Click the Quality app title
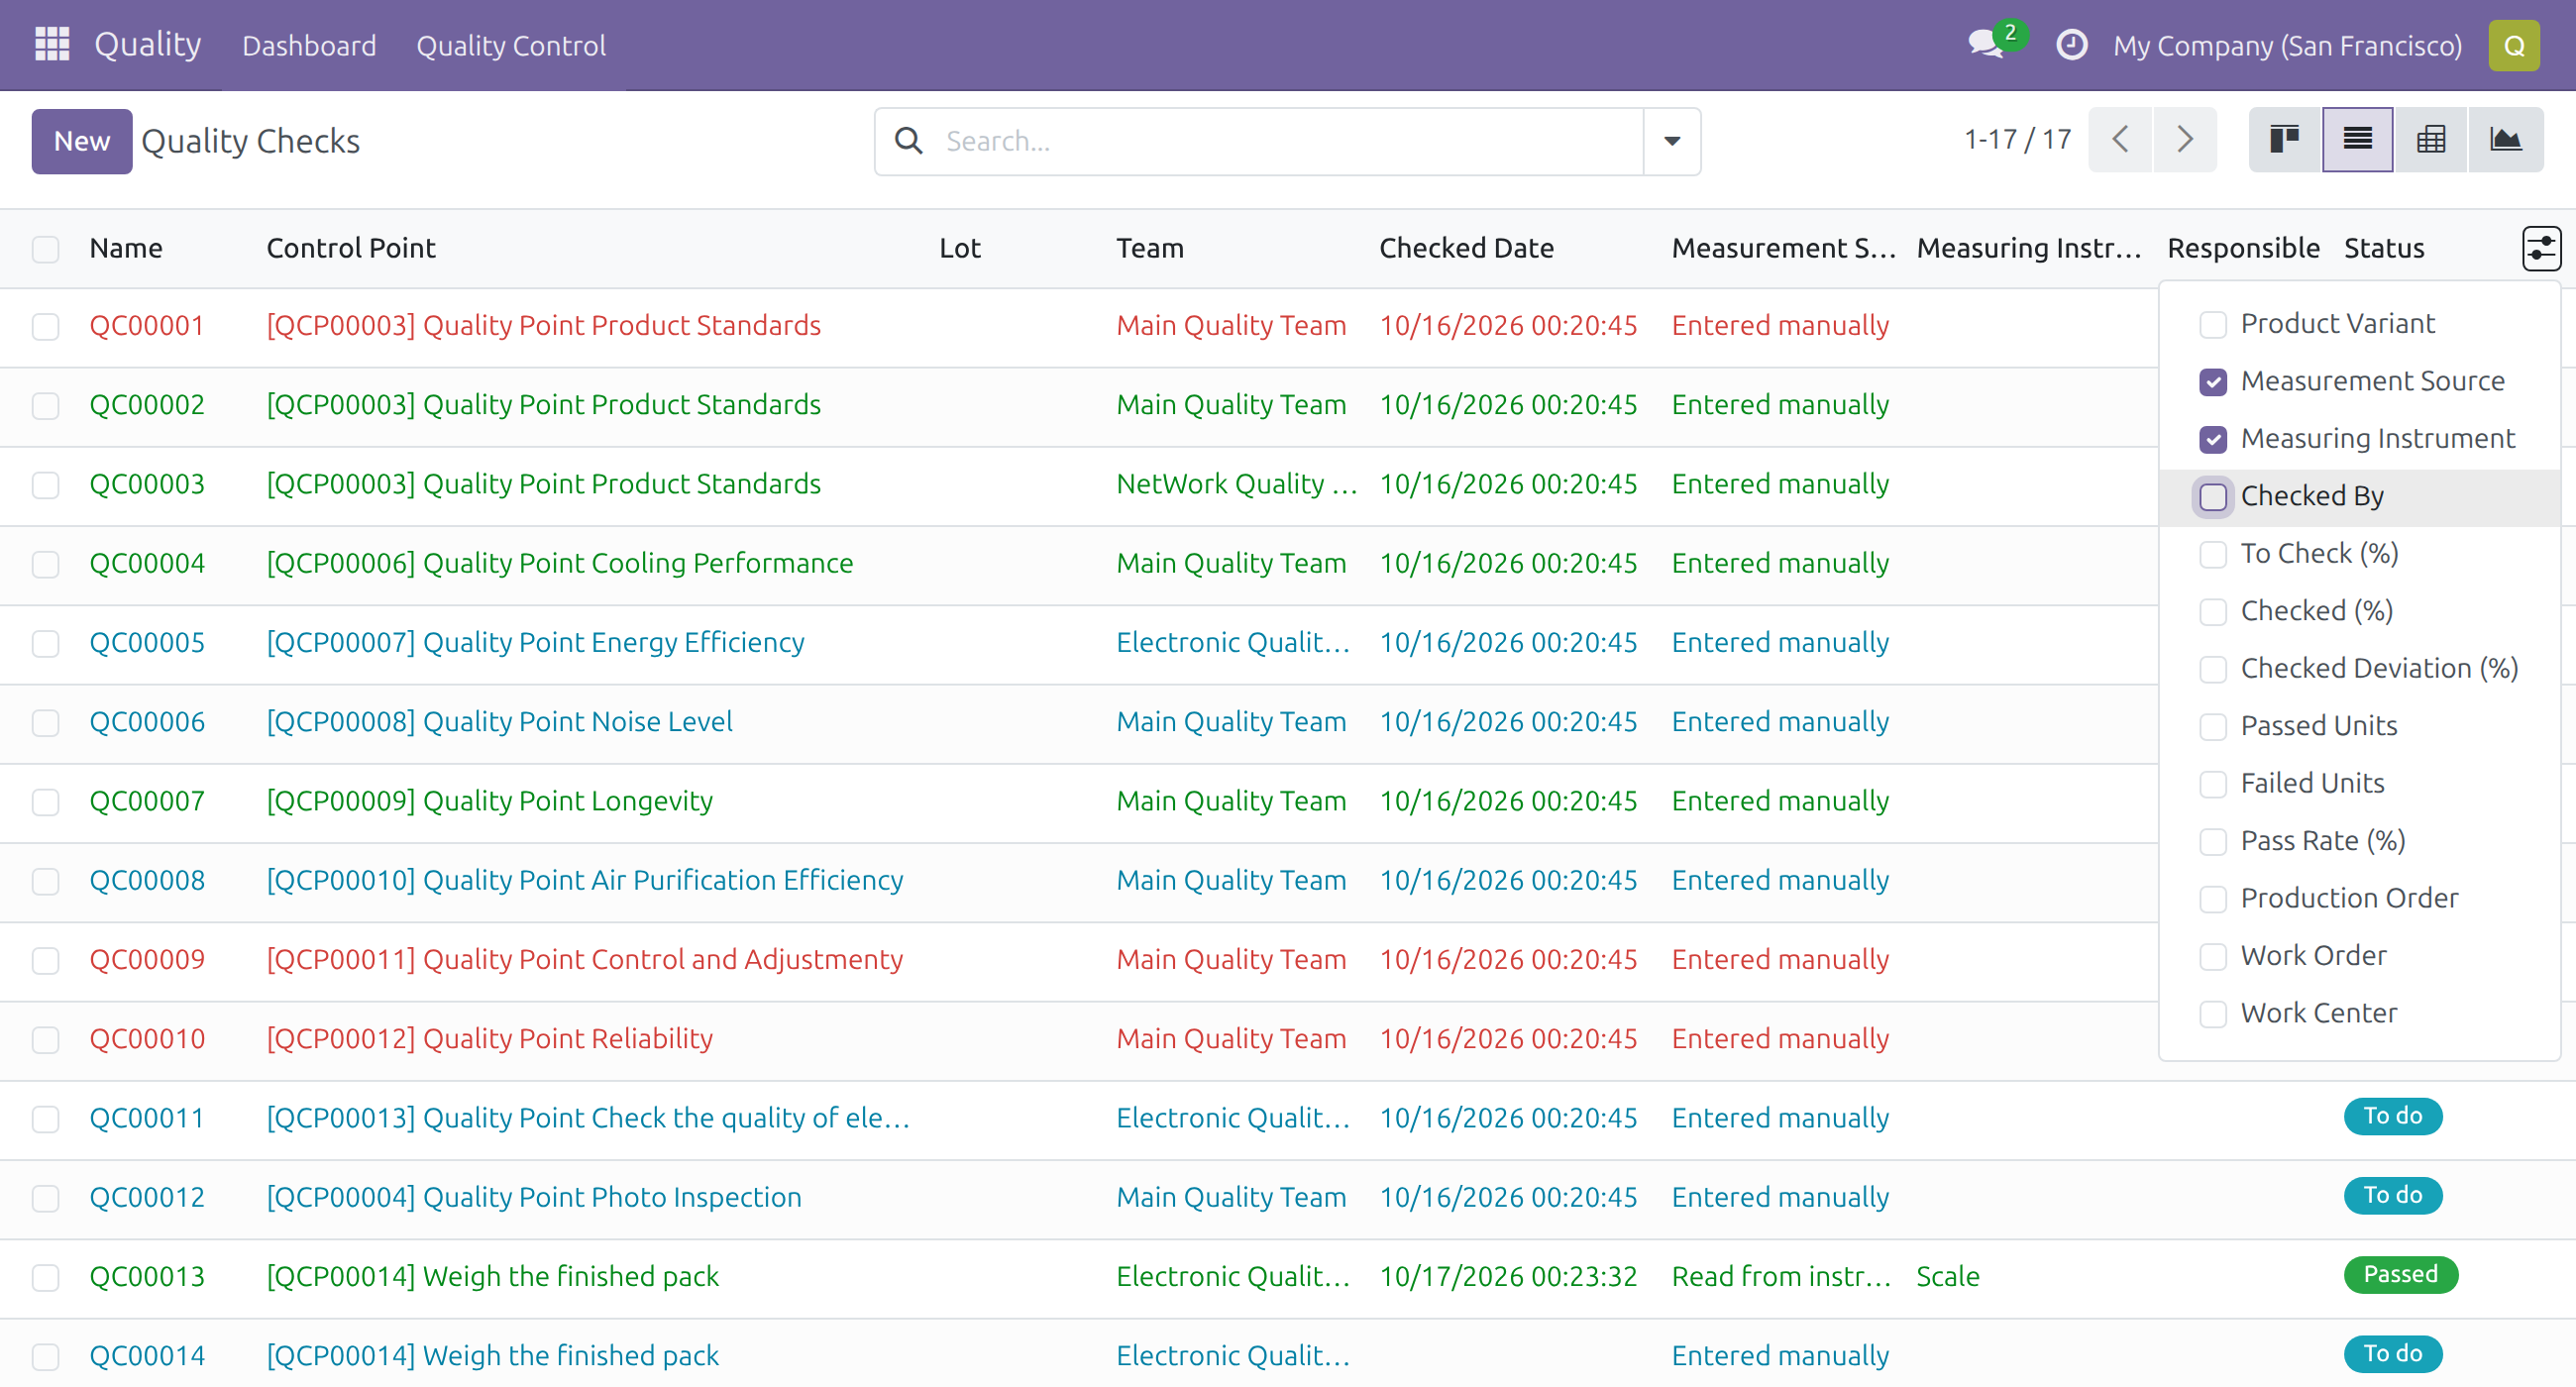This screenshot has width=2576, height=1387. pos(148,45)
